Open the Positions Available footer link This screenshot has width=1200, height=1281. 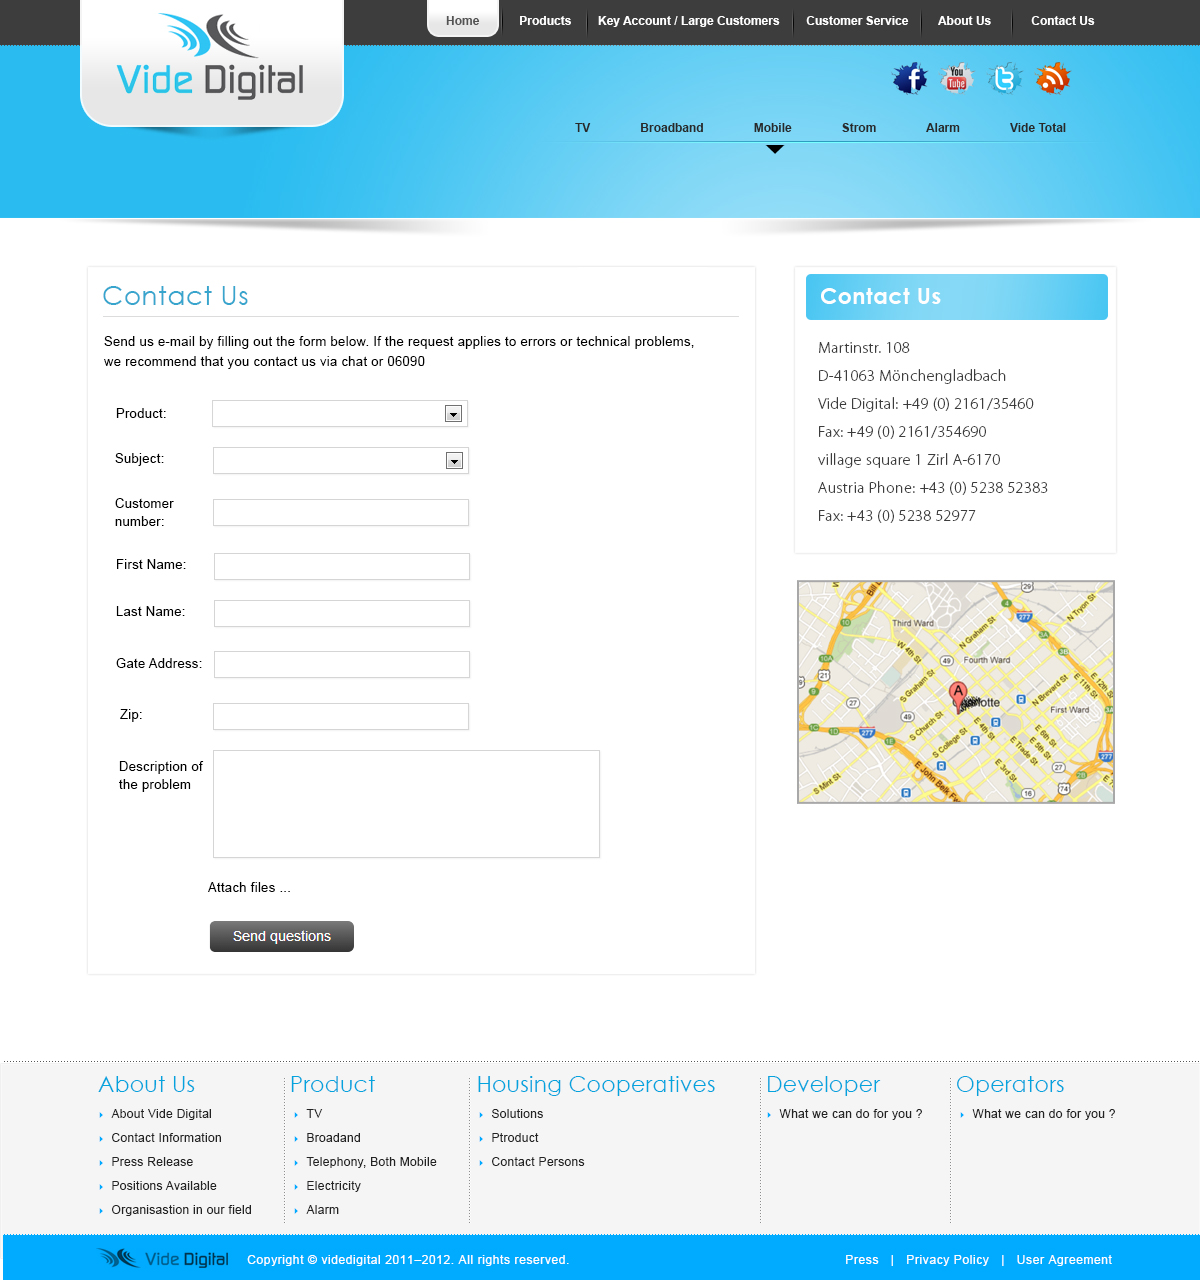[x=164, y=1186]
